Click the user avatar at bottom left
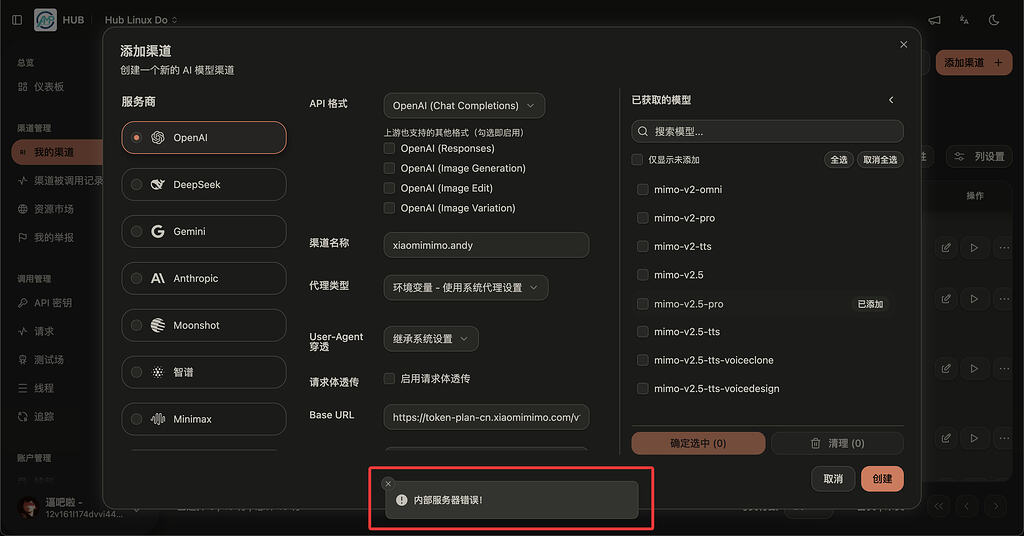The image size is (1024, 536). point(28,507)
